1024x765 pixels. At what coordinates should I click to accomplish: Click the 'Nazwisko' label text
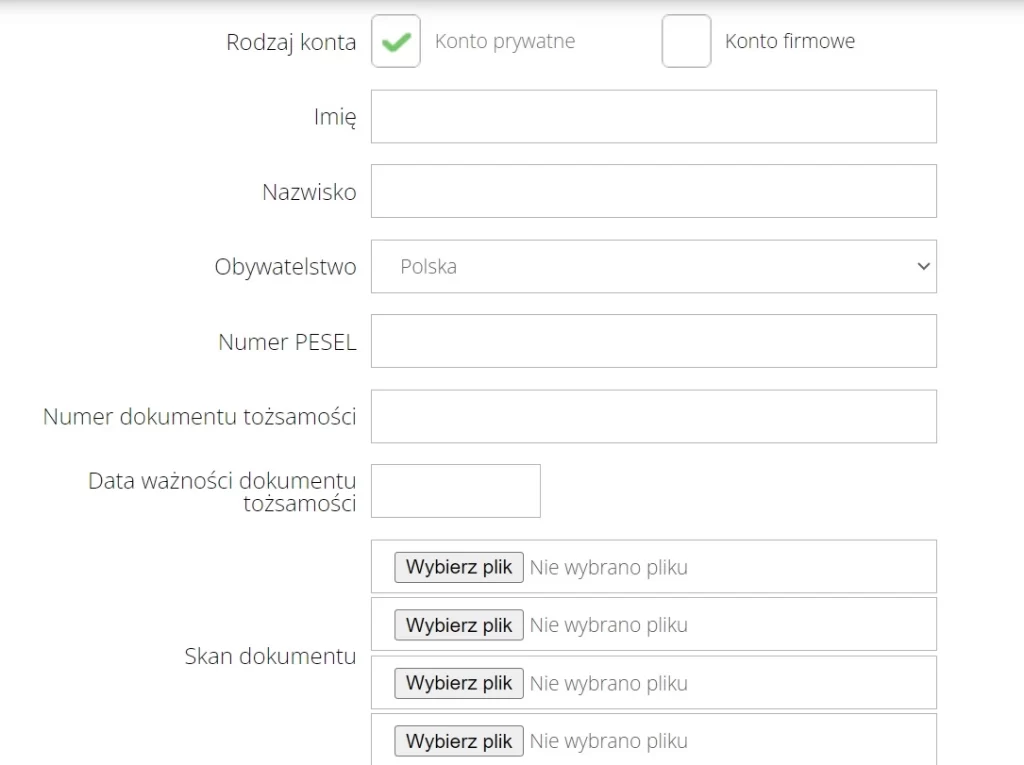[309, 192]
